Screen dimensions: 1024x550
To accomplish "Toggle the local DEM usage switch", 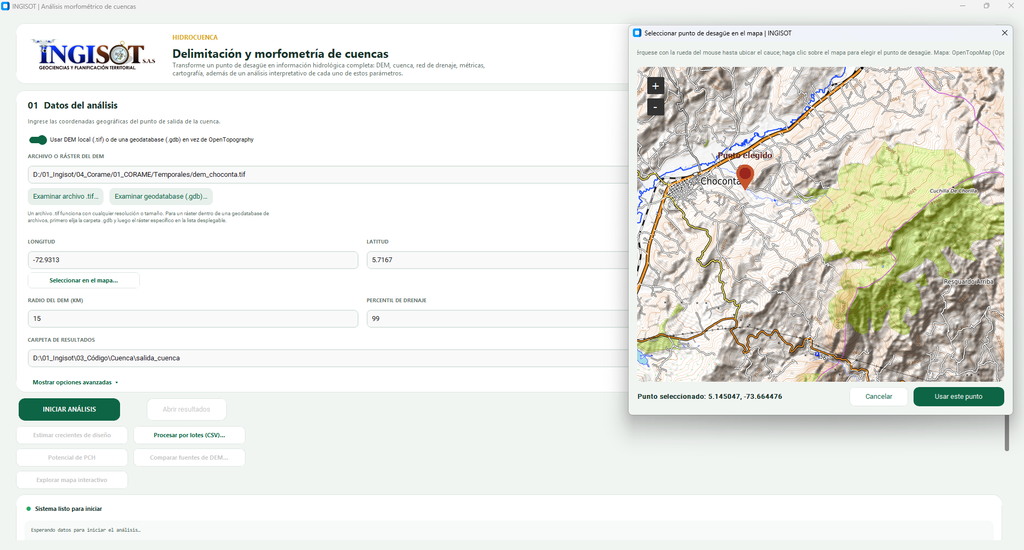I will coord(38,139).
